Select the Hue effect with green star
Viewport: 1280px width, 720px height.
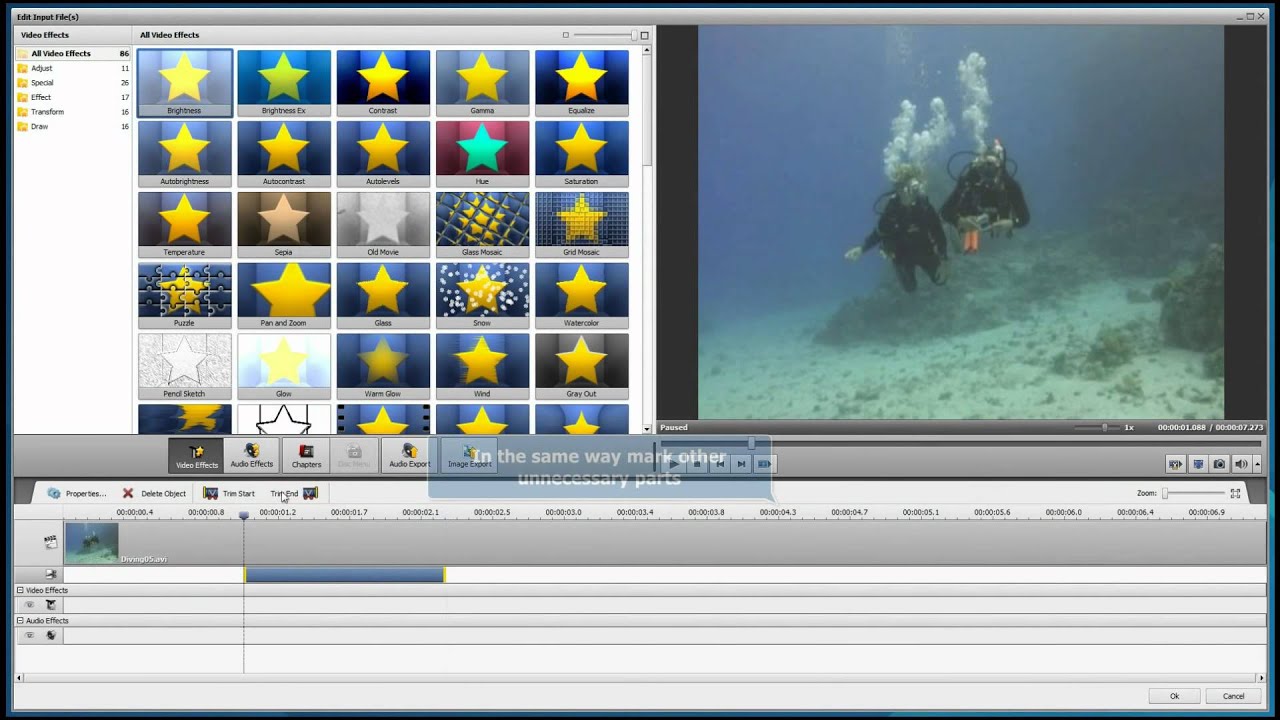point(482,154)
